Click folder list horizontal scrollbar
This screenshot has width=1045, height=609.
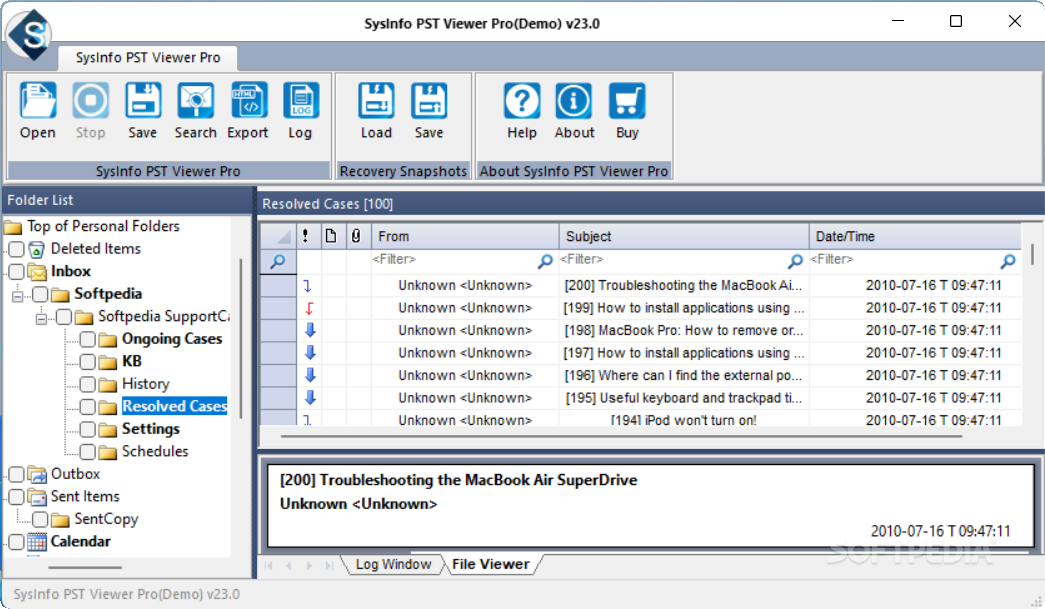coord(85,568)
